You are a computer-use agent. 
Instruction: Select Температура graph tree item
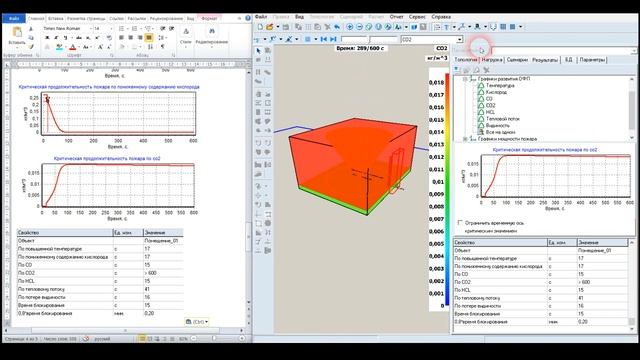(500, 86)
